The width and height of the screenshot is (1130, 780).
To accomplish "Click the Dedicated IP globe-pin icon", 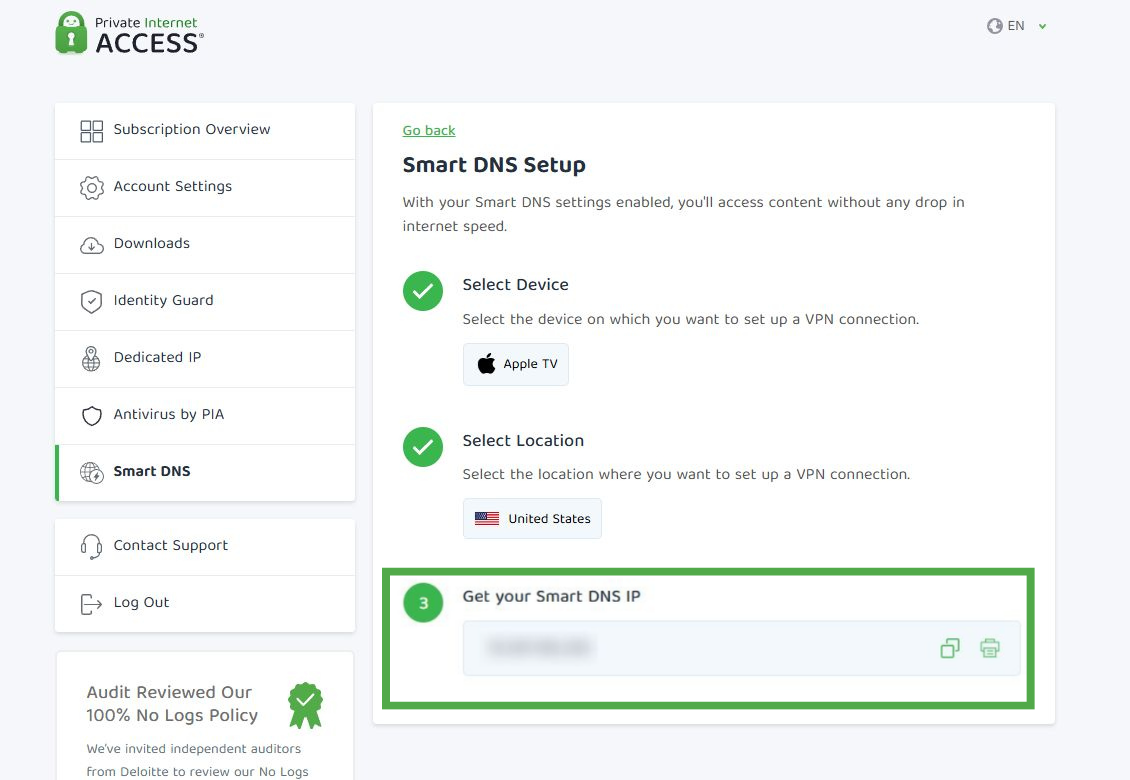I will [x=92, y=358].
